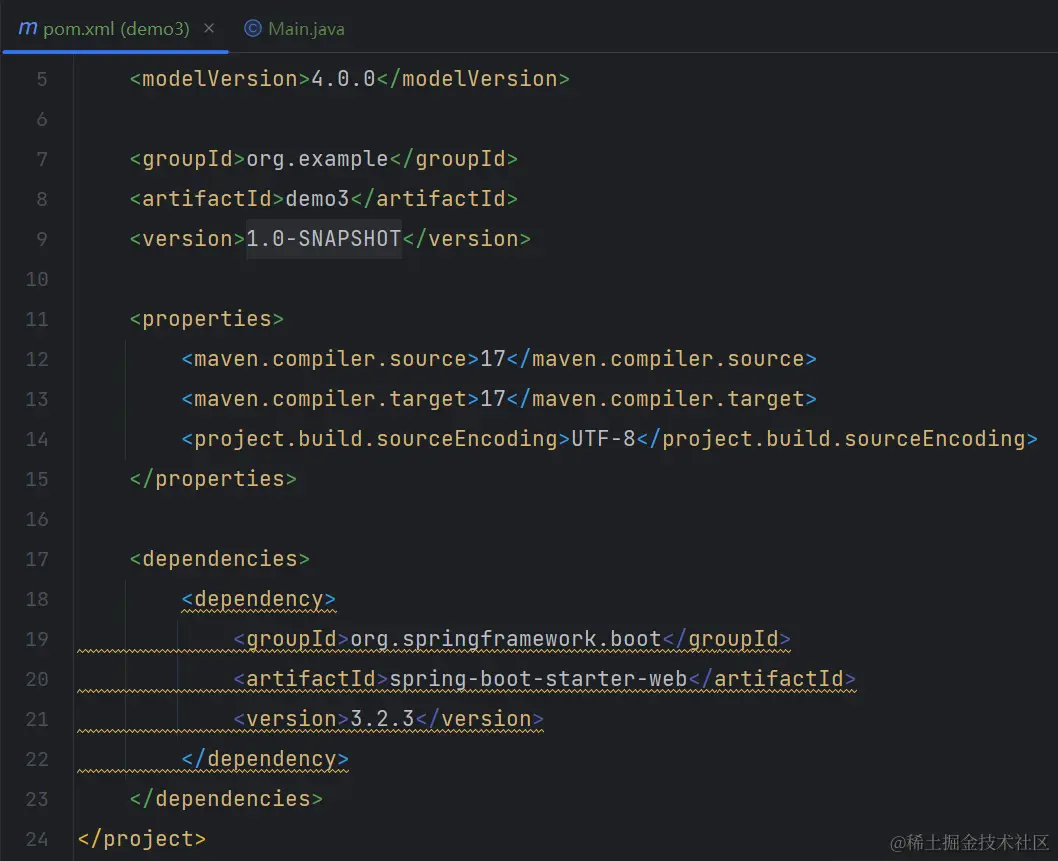This screenshot has width=1058, height=861.
Task: Click spring-boot-starter-web artifactId value
Action: pos(538,679)
